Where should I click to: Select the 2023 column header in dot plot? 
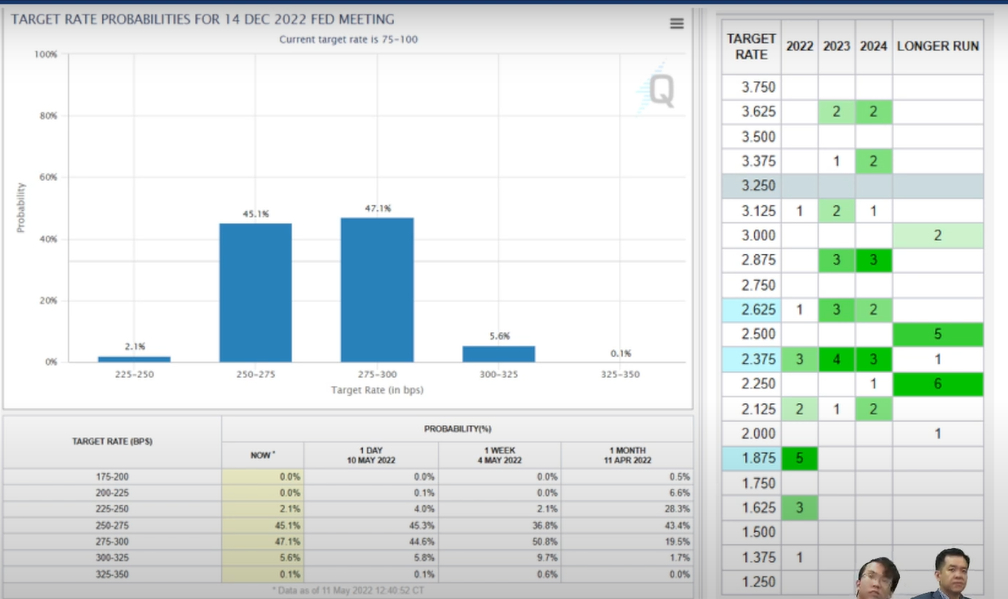(x=836, y=47)
